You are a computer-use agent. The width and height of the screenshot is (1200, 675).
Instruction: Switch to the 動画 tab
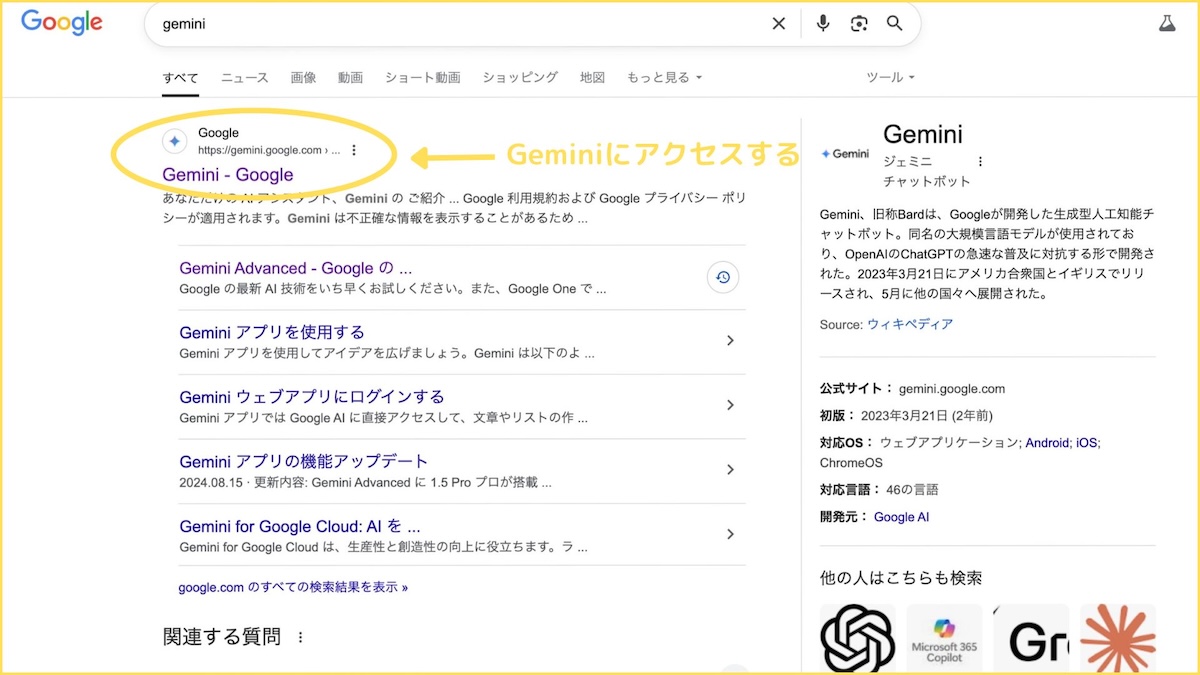350,77
